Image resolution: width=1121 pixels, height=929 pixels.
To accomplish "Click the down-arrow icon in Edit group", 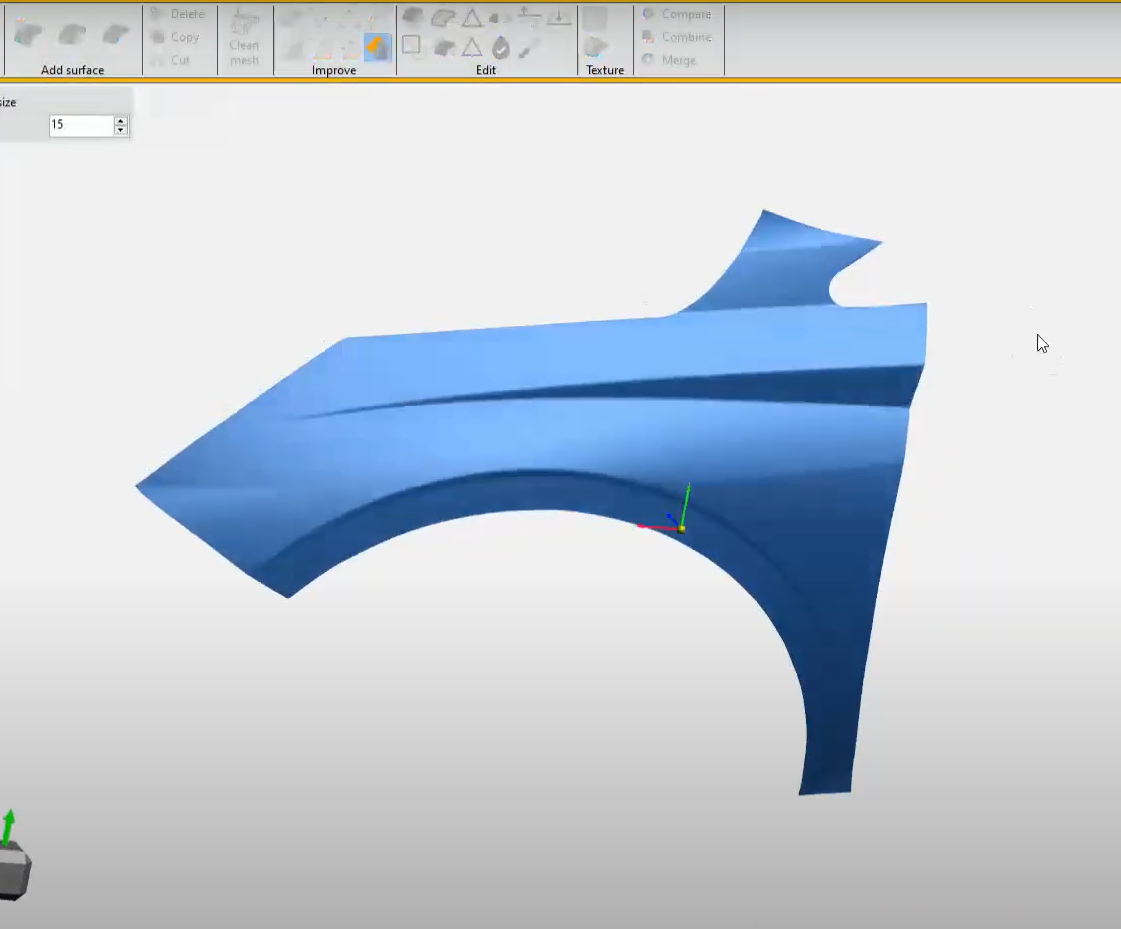I will 559,17.
